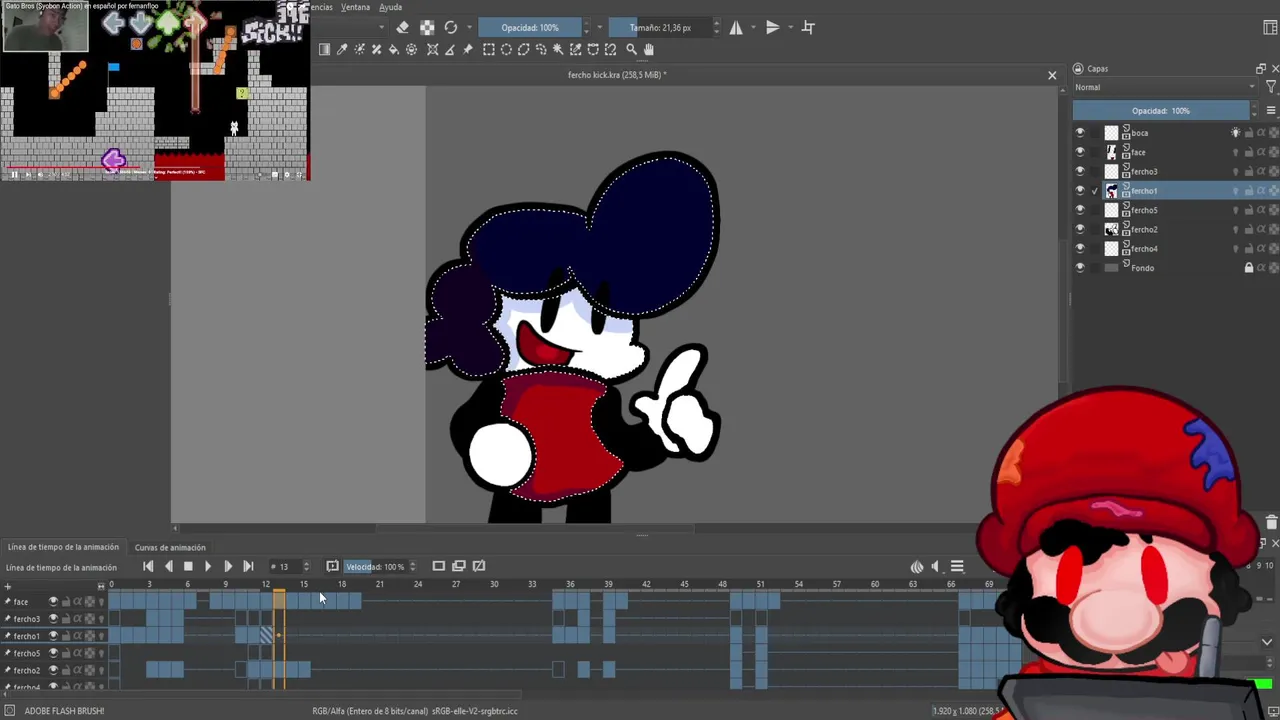Toggle vertical mirror tool
The height and width of the screenshot is (720, 1280).
tap(772, 28)
